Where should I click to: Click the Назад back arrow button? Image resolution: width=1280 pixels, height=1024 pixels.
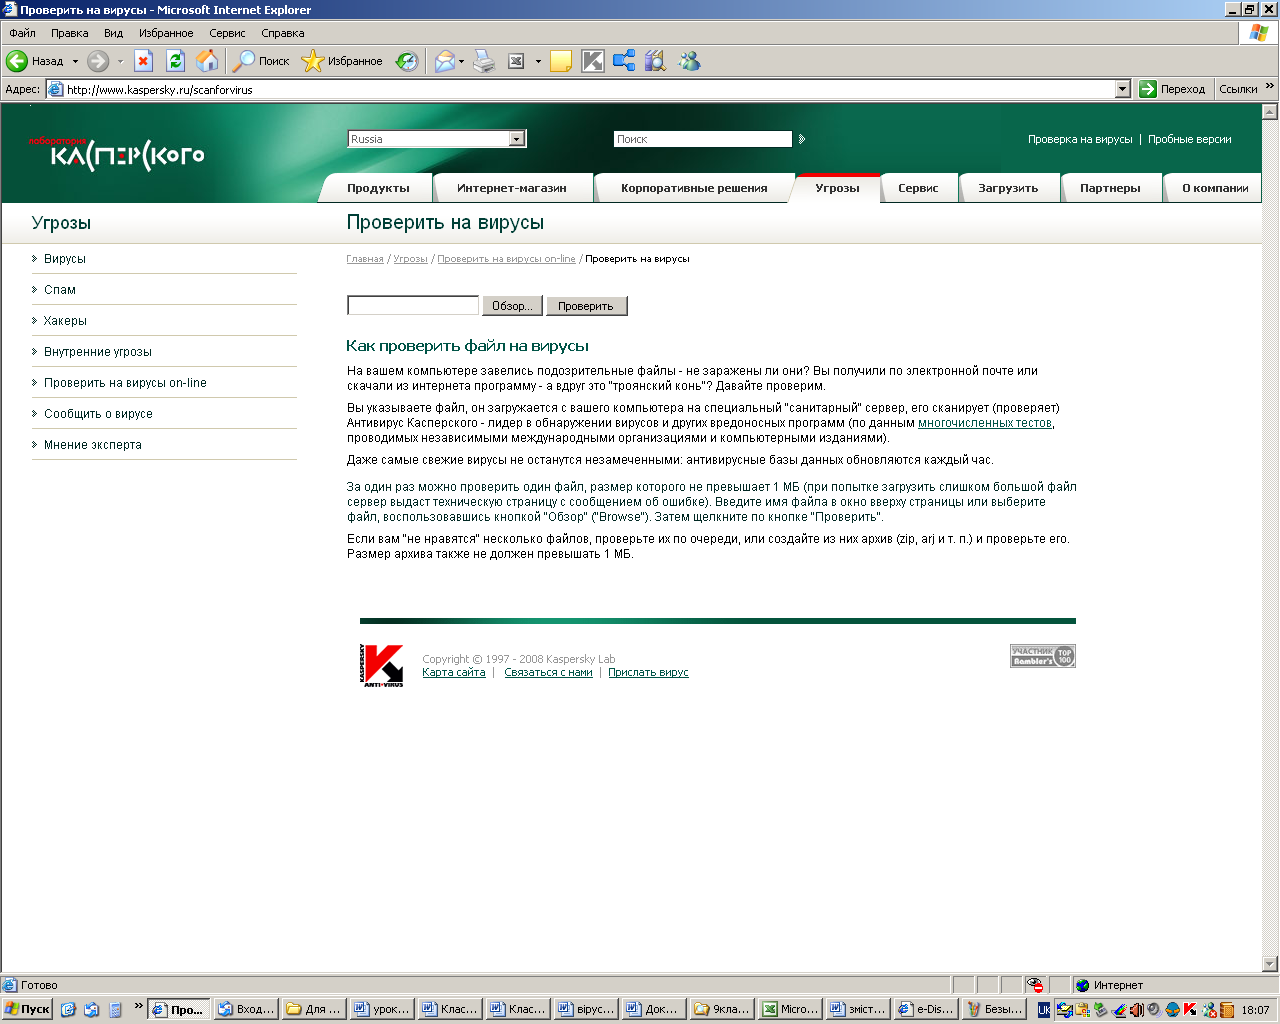pos(35,61)
